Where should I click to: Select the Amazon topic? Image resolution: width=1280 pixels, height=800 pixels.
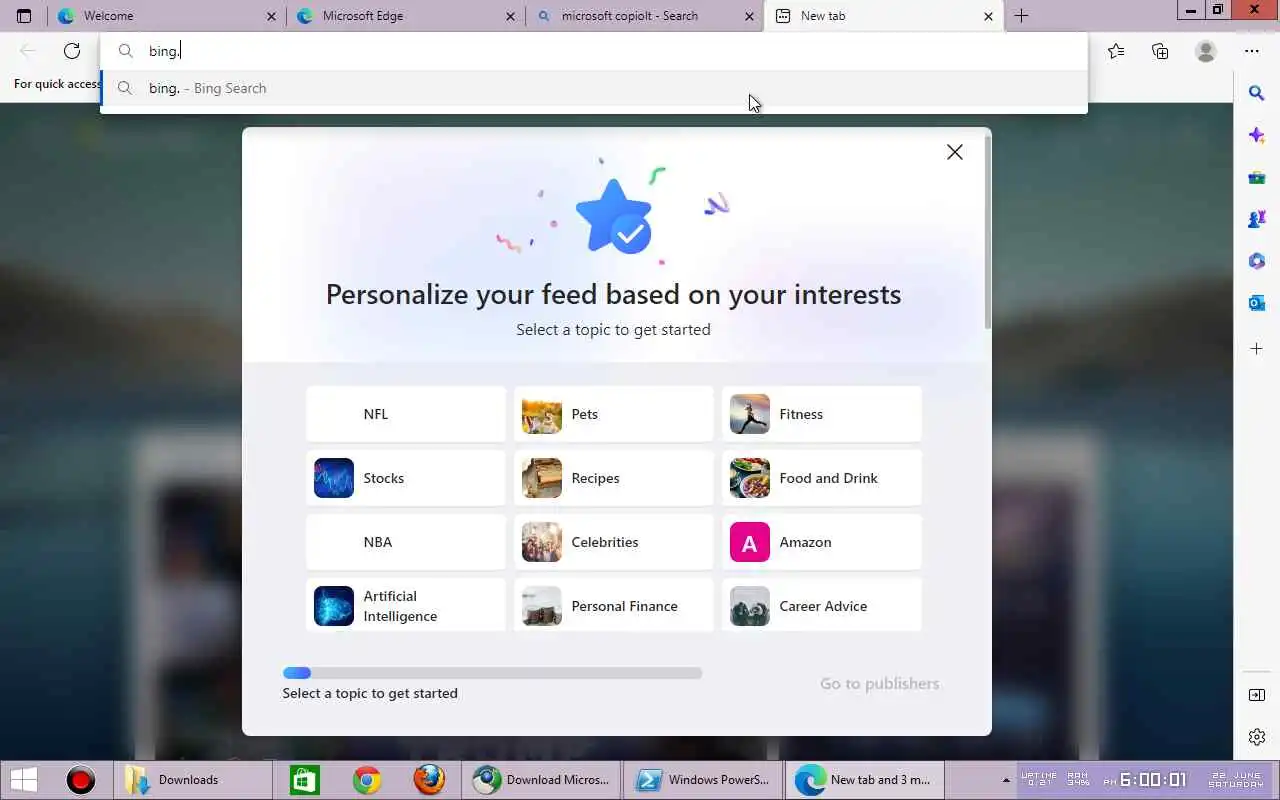(x=822, y=542)
